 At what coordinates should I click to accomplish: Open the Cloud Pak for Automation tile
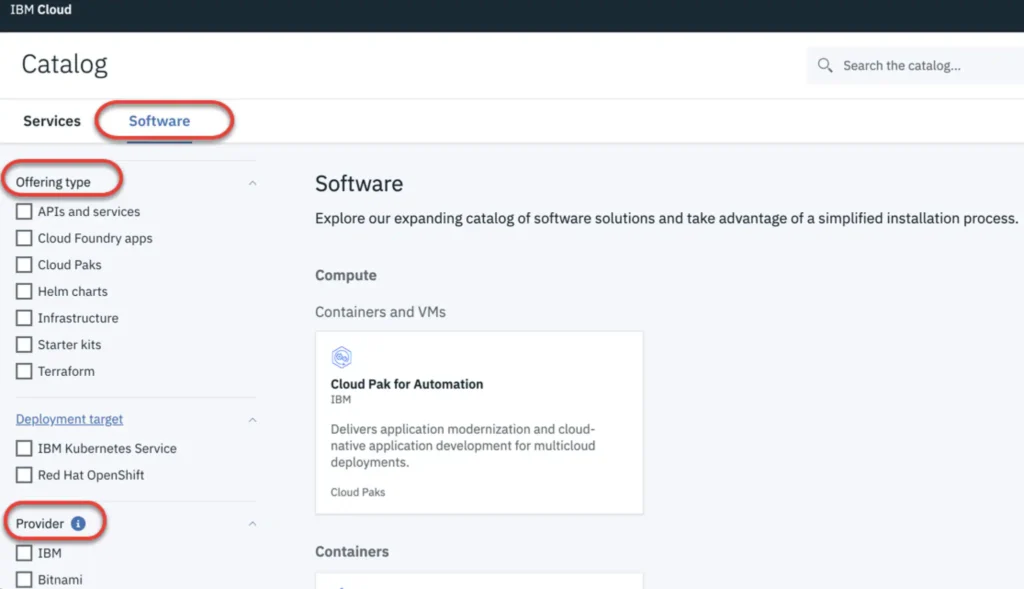point(478,422)
